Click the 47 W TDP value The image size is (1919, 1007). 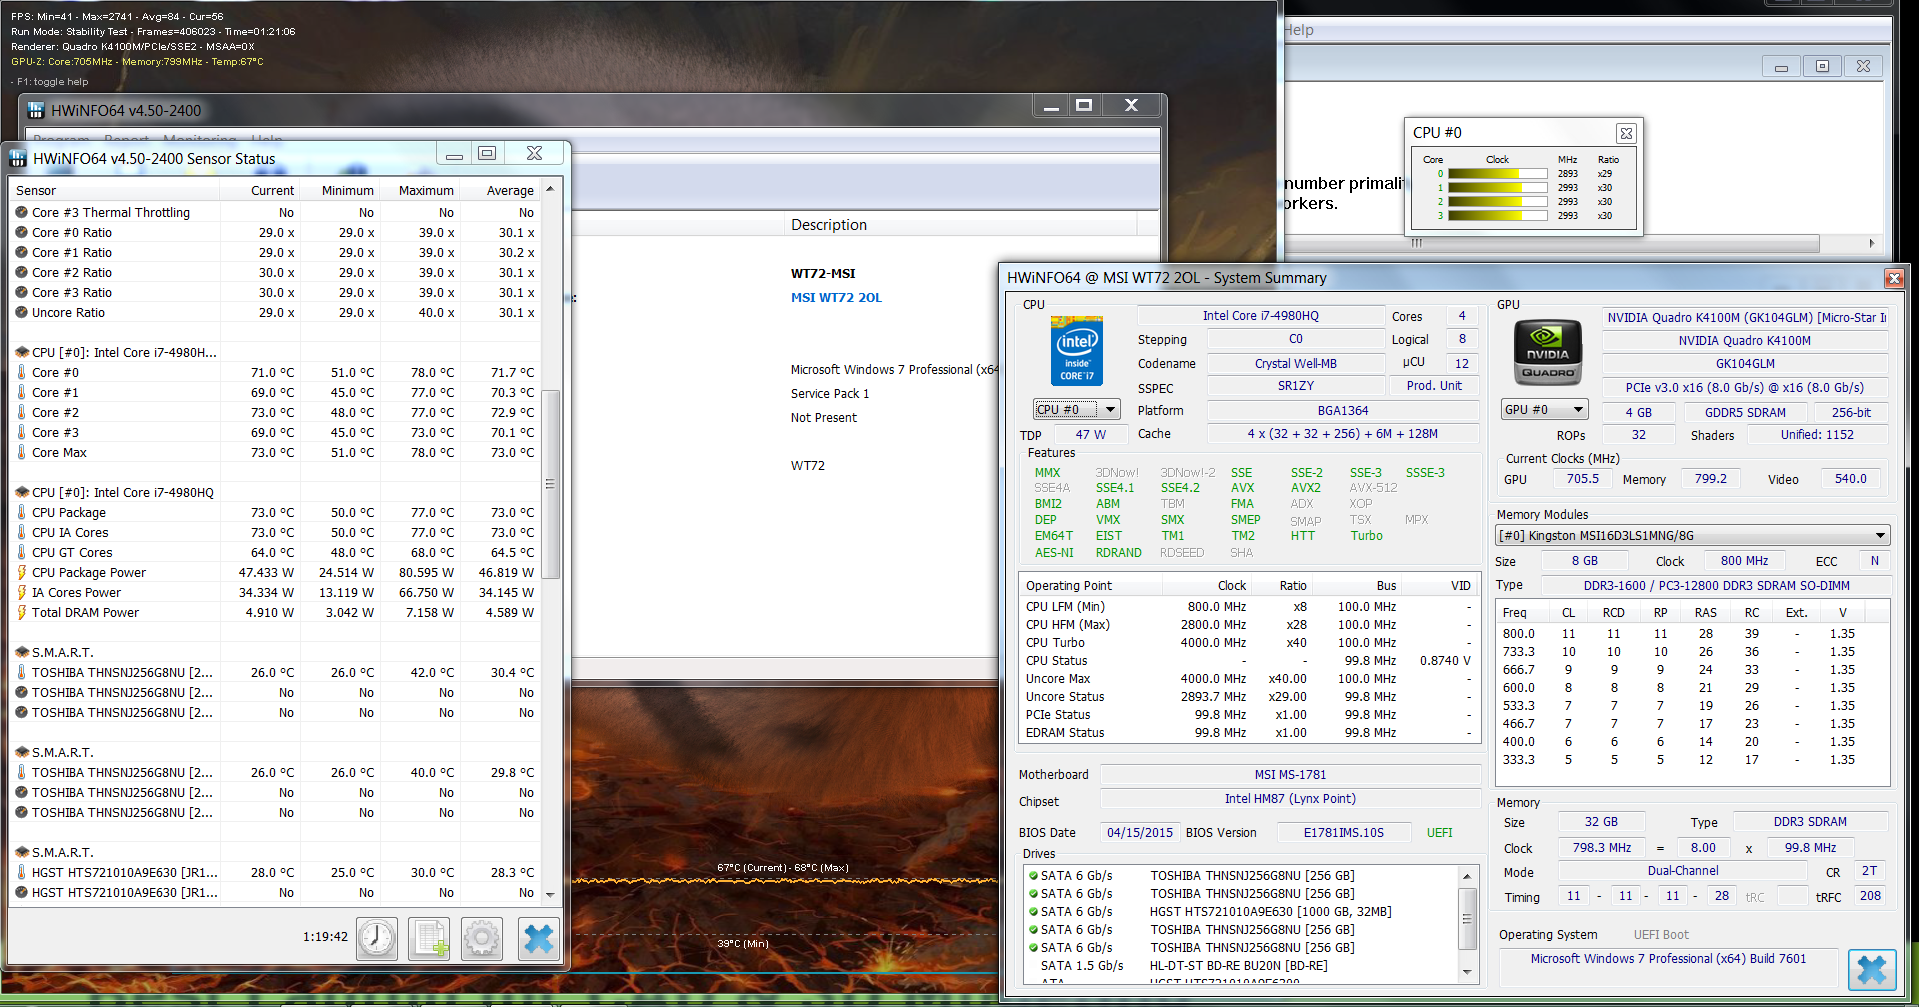tap(1090, 434)
